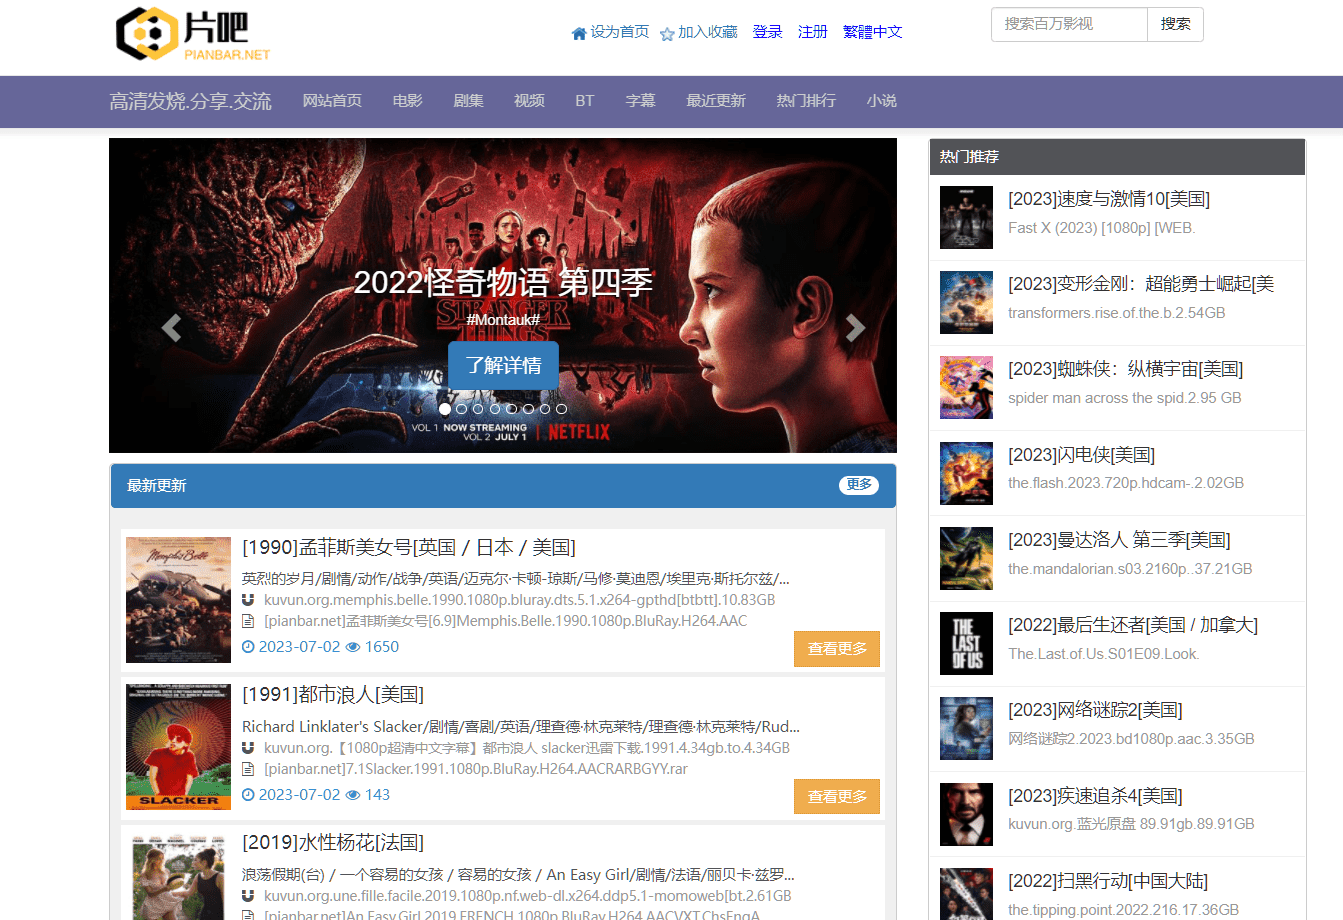Switch to 繁體中文
This screenshot has width=1343, height=920.
[873, 32]
